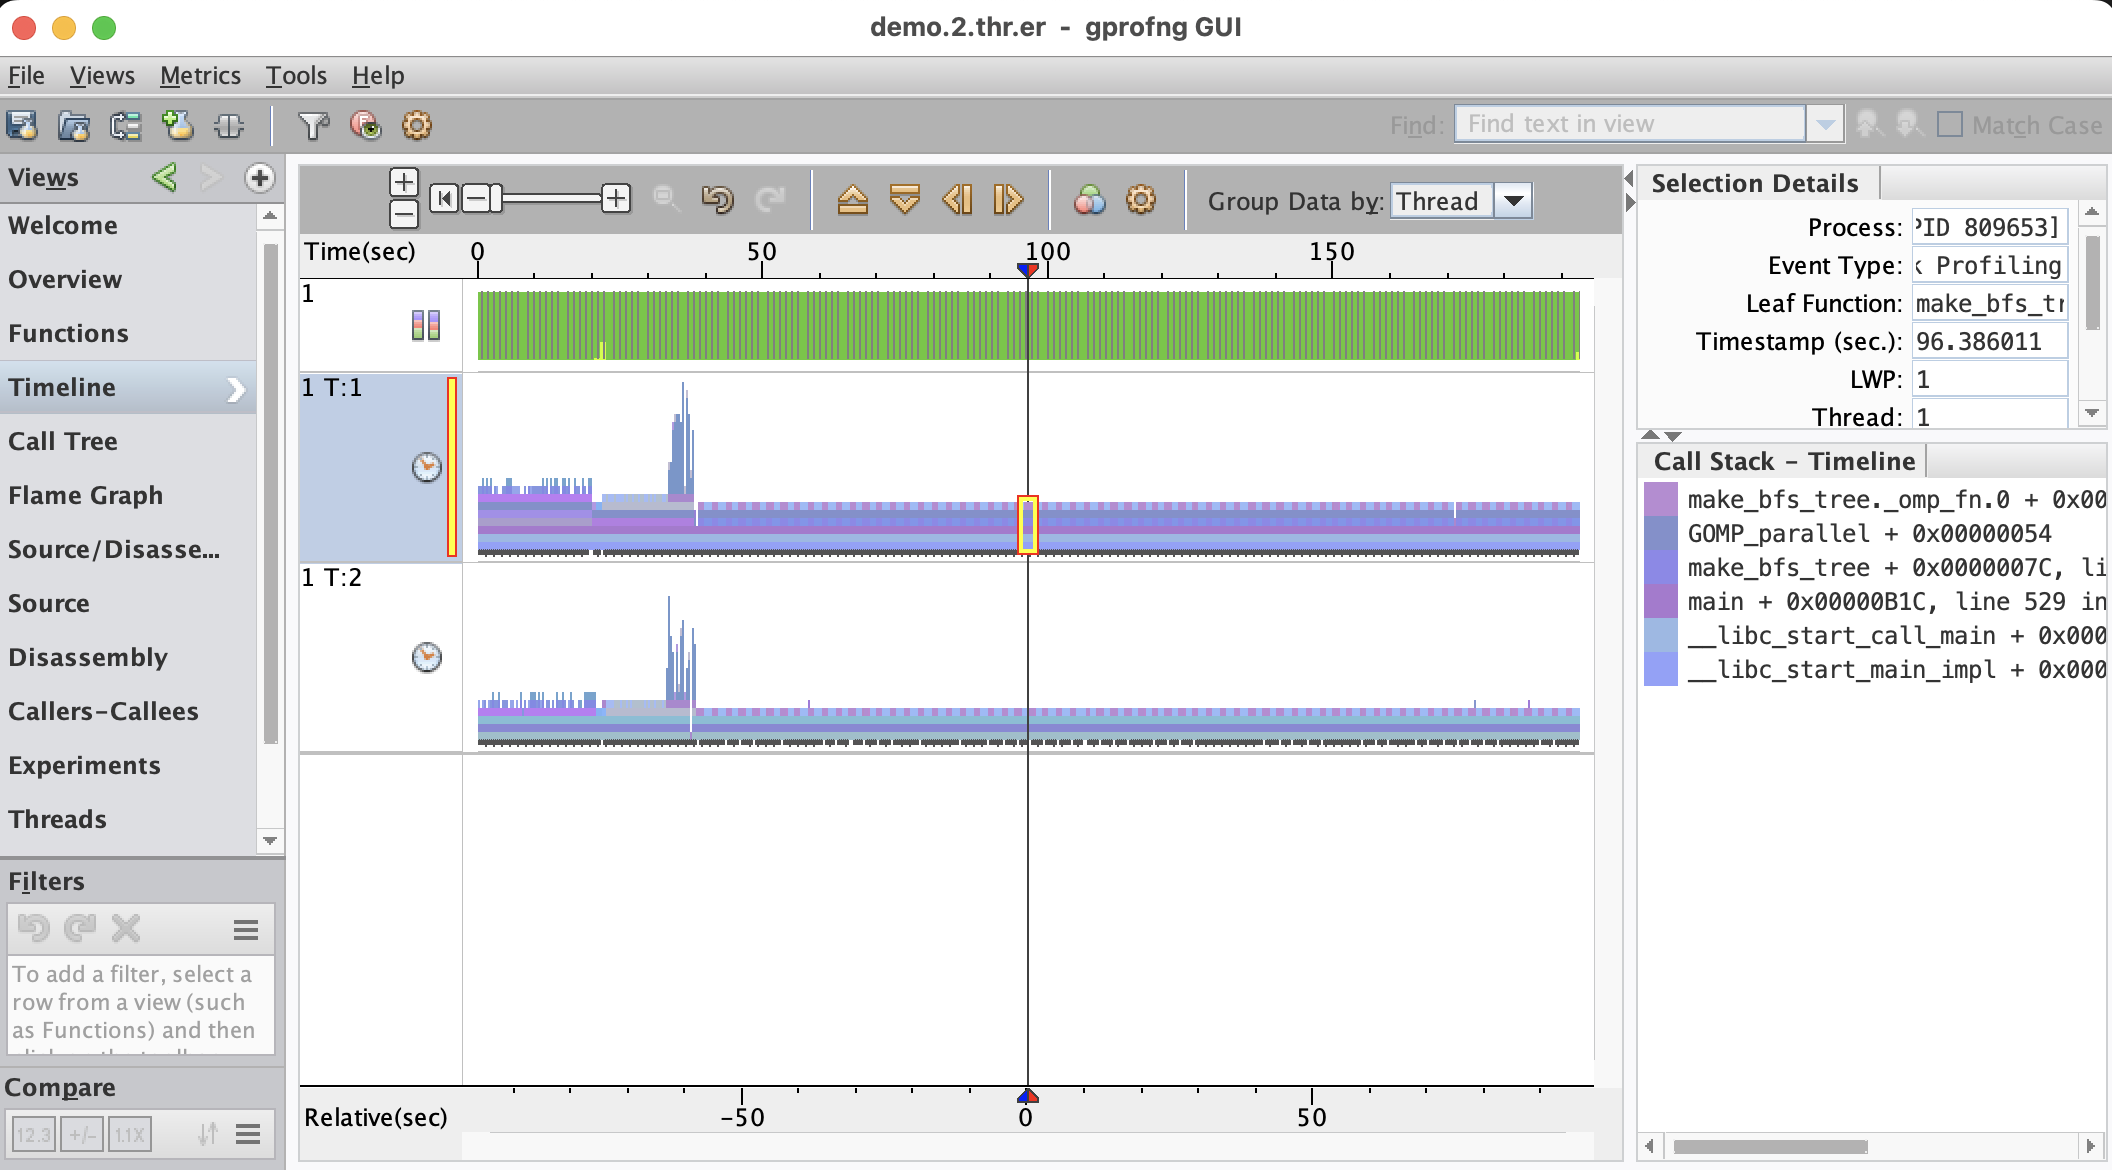Switch to the Flame Graph view
Screen dimensions: 2112x1170
[x=85, y=495]
